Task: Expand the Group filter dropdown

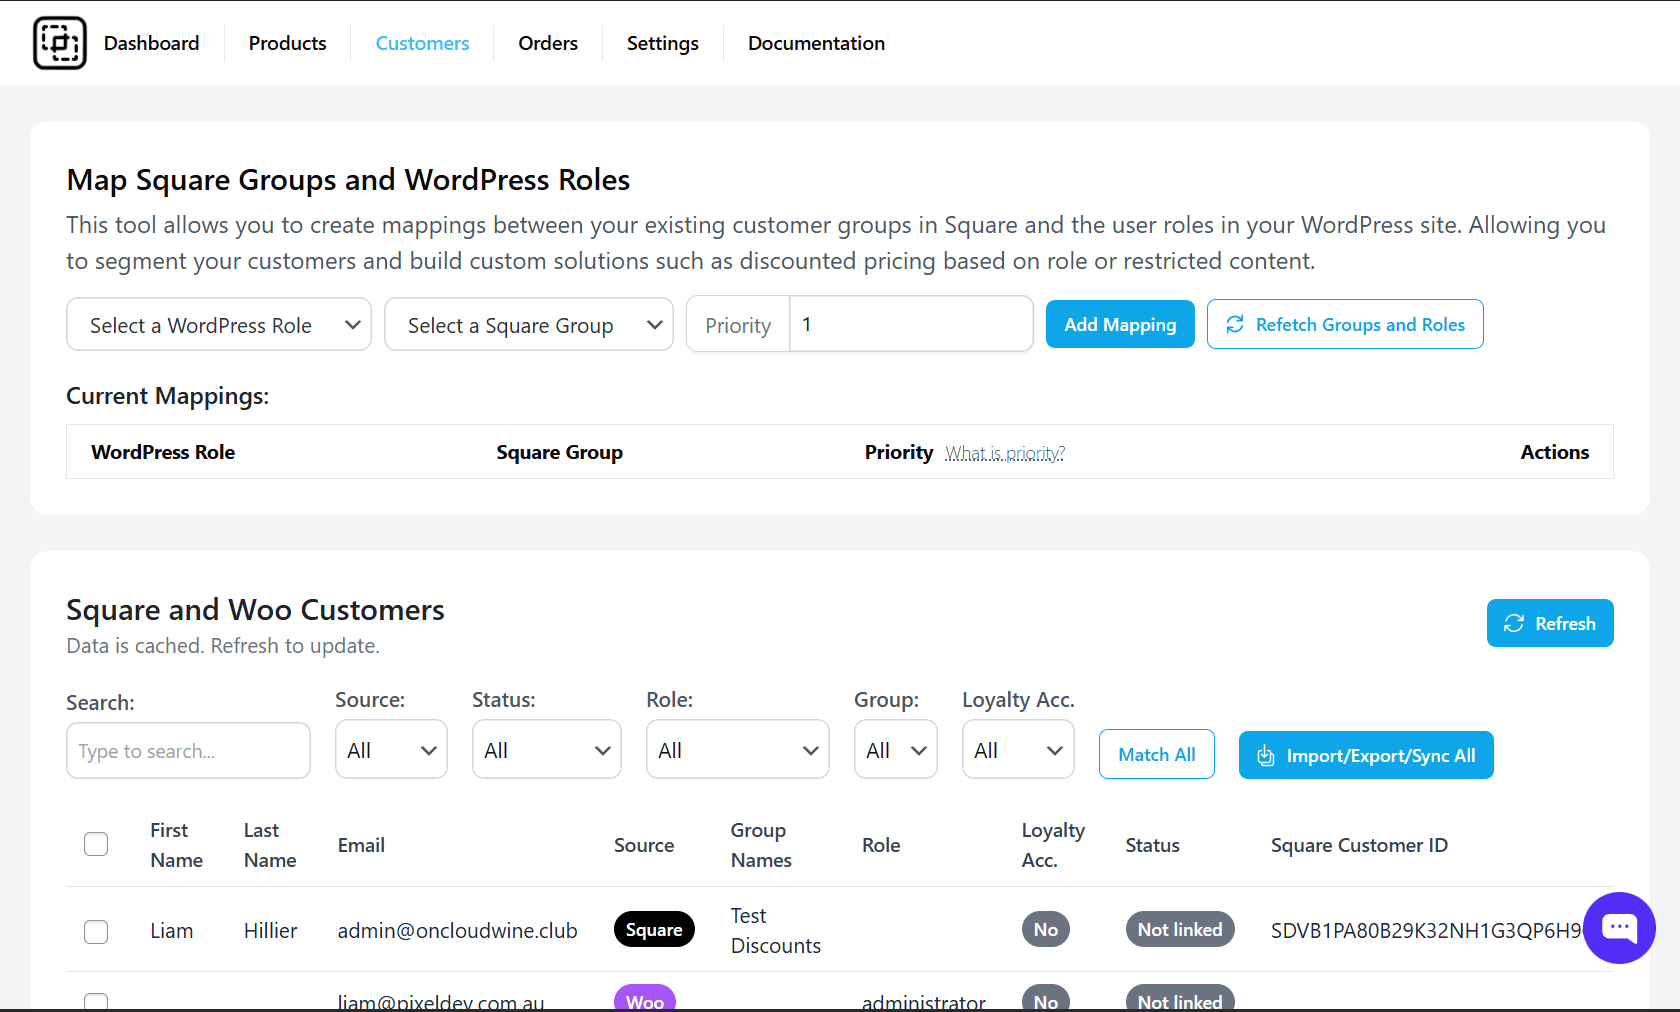Action: point(896,750)
